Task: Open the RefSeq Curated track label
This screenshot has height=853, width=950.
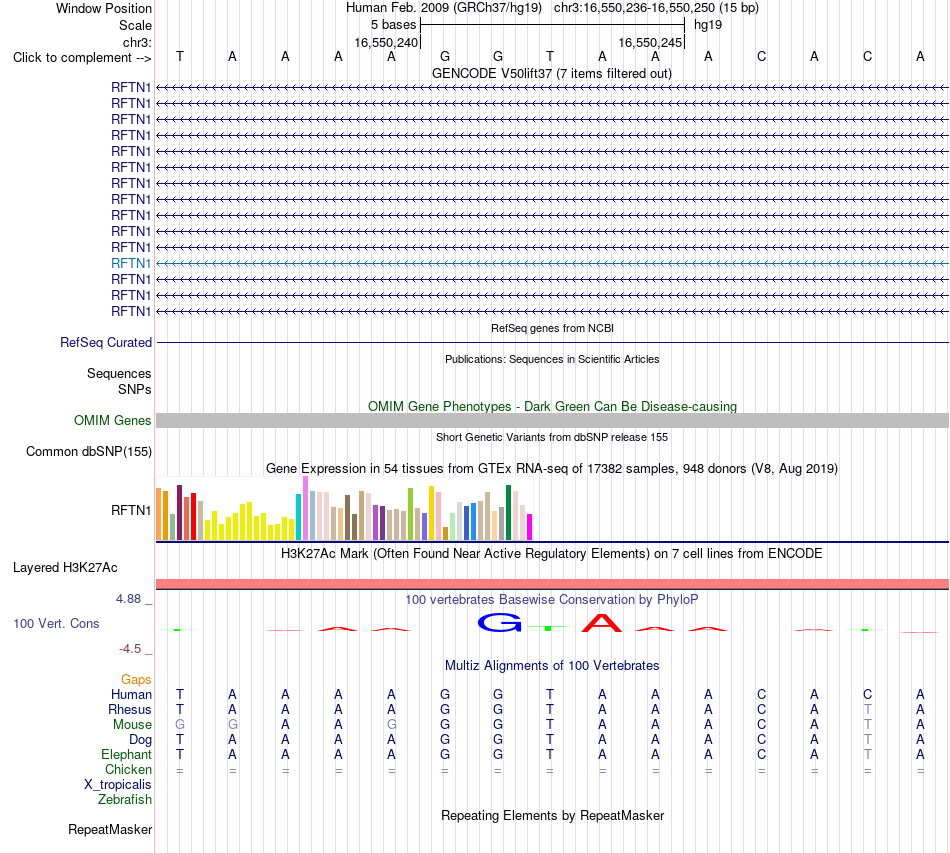Action: point(106,342)
